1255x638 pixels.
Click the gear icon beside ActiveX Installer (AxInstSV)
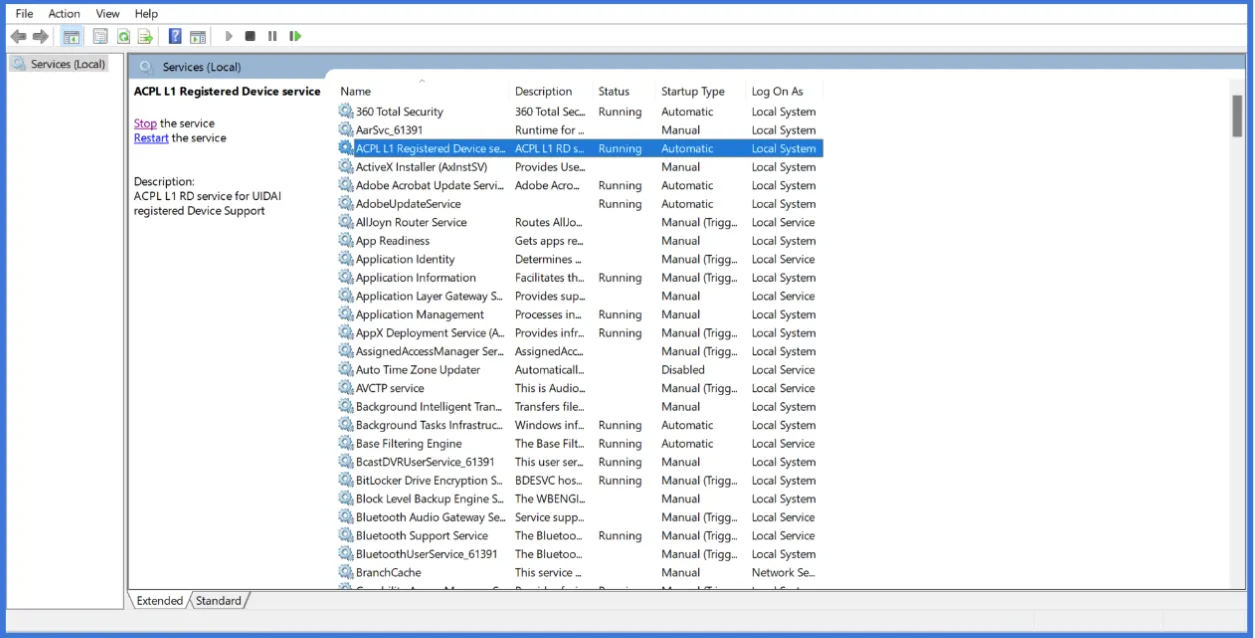pyautogui.click(x=346, y=167)
